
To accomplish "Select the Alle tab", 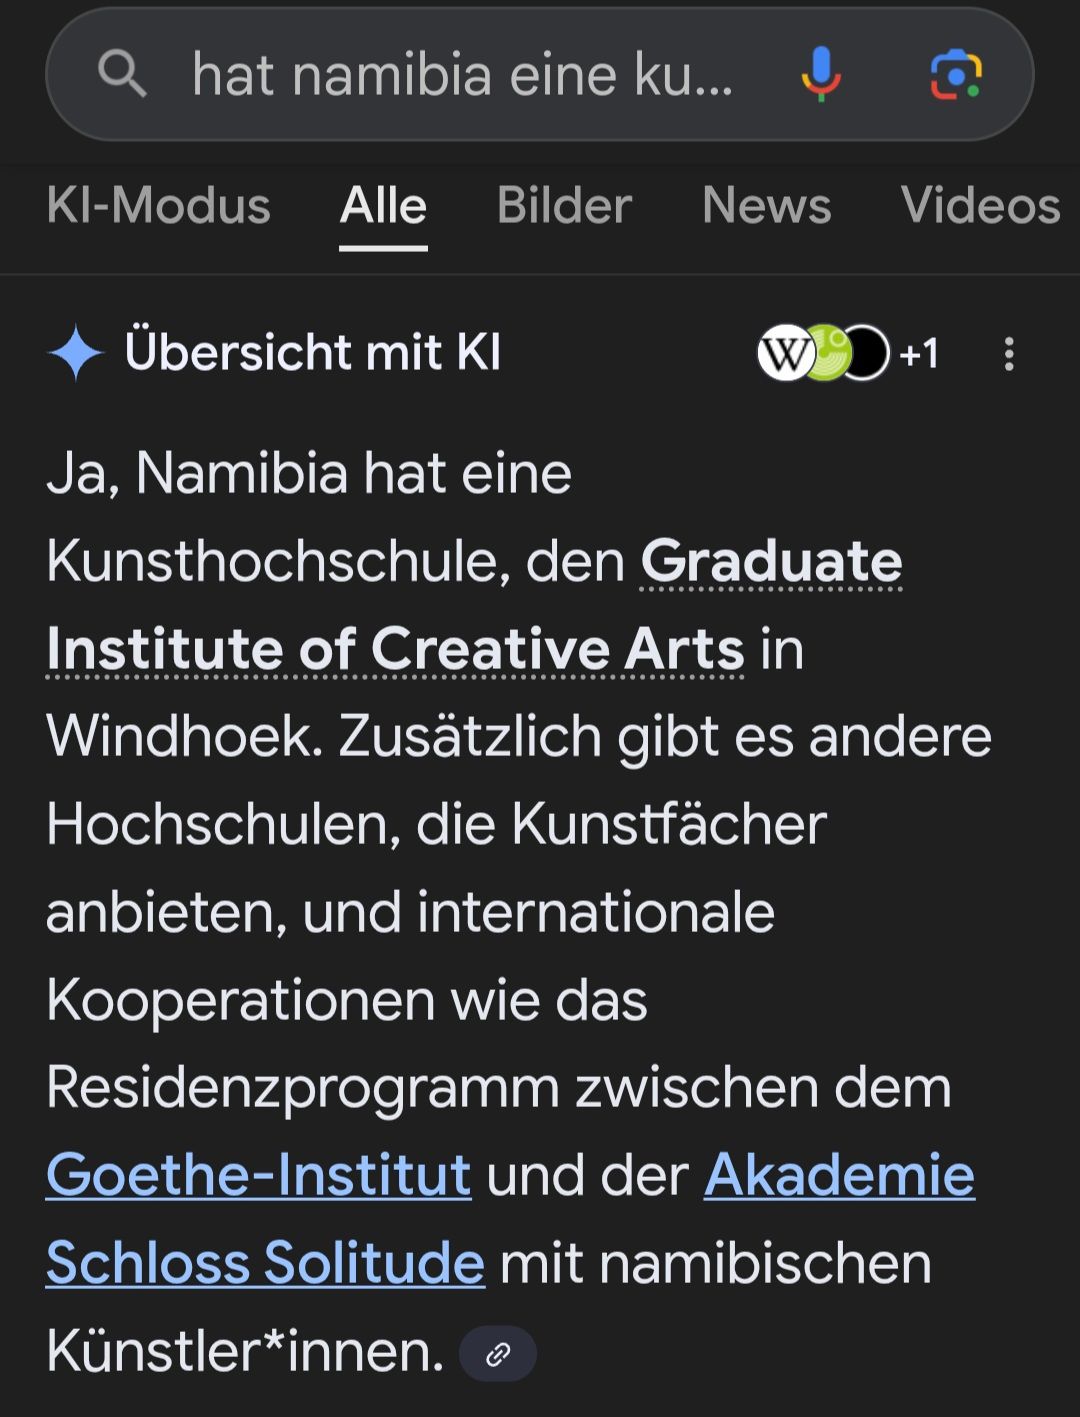I will (x=383, y=206).
